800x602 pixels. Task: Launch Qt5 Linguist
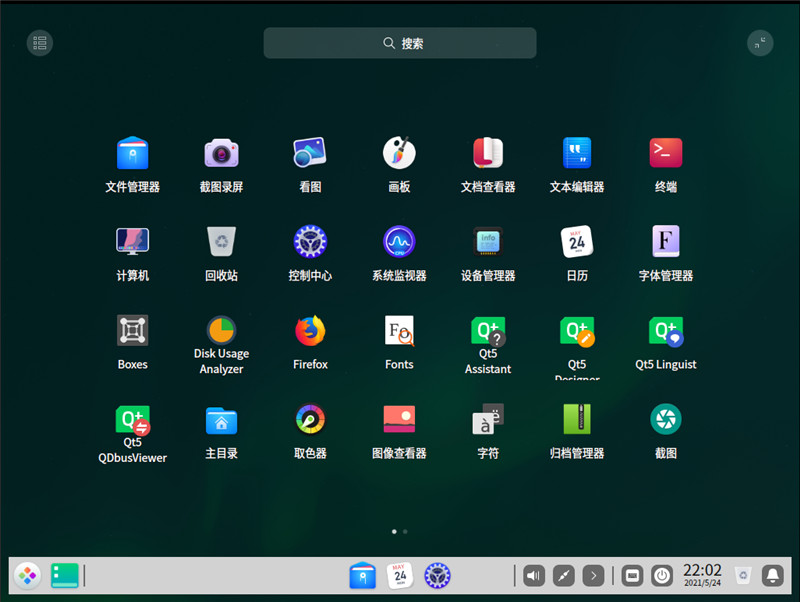point(666,331)
